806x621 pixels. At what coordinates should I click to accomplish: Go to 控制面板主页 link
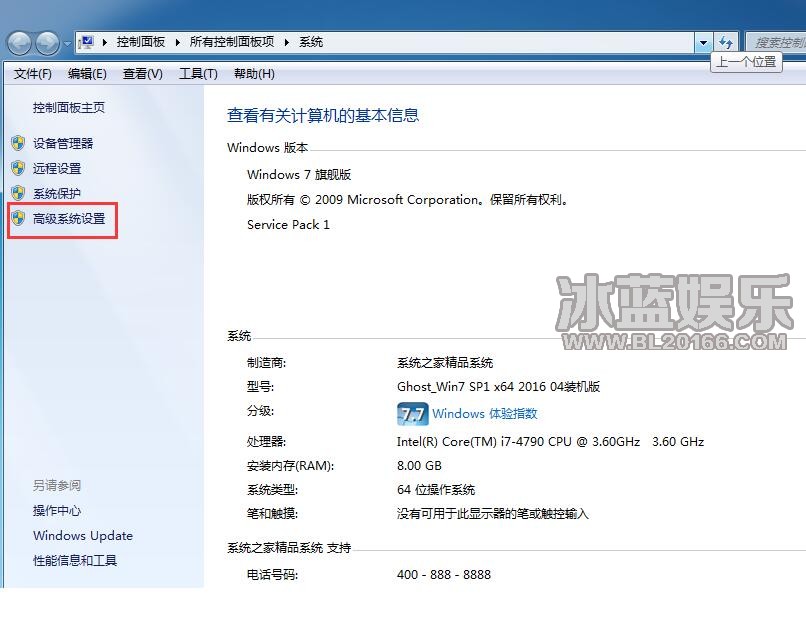(x=69, y=107)
